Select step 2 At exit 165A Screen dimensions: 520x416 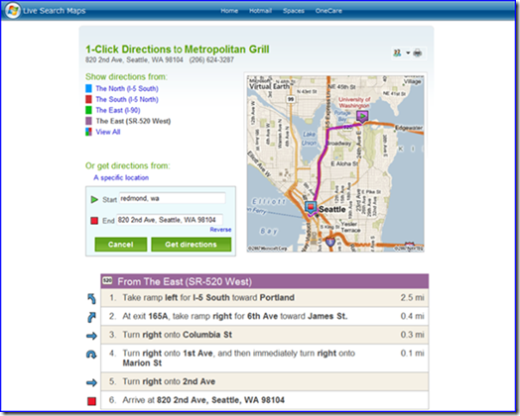point(265,316)
